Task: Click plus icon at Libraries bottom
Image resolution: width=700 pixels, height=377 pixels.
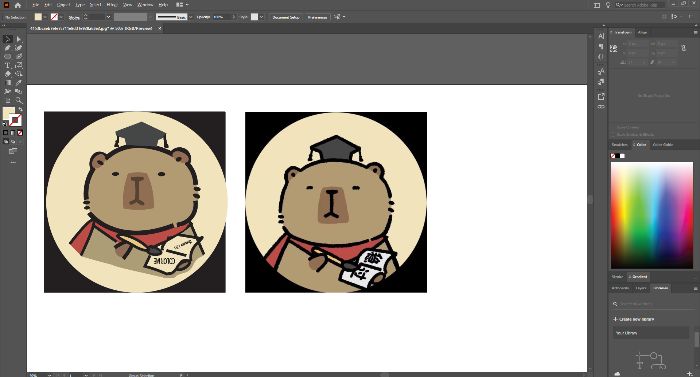Action: (689, 373)
